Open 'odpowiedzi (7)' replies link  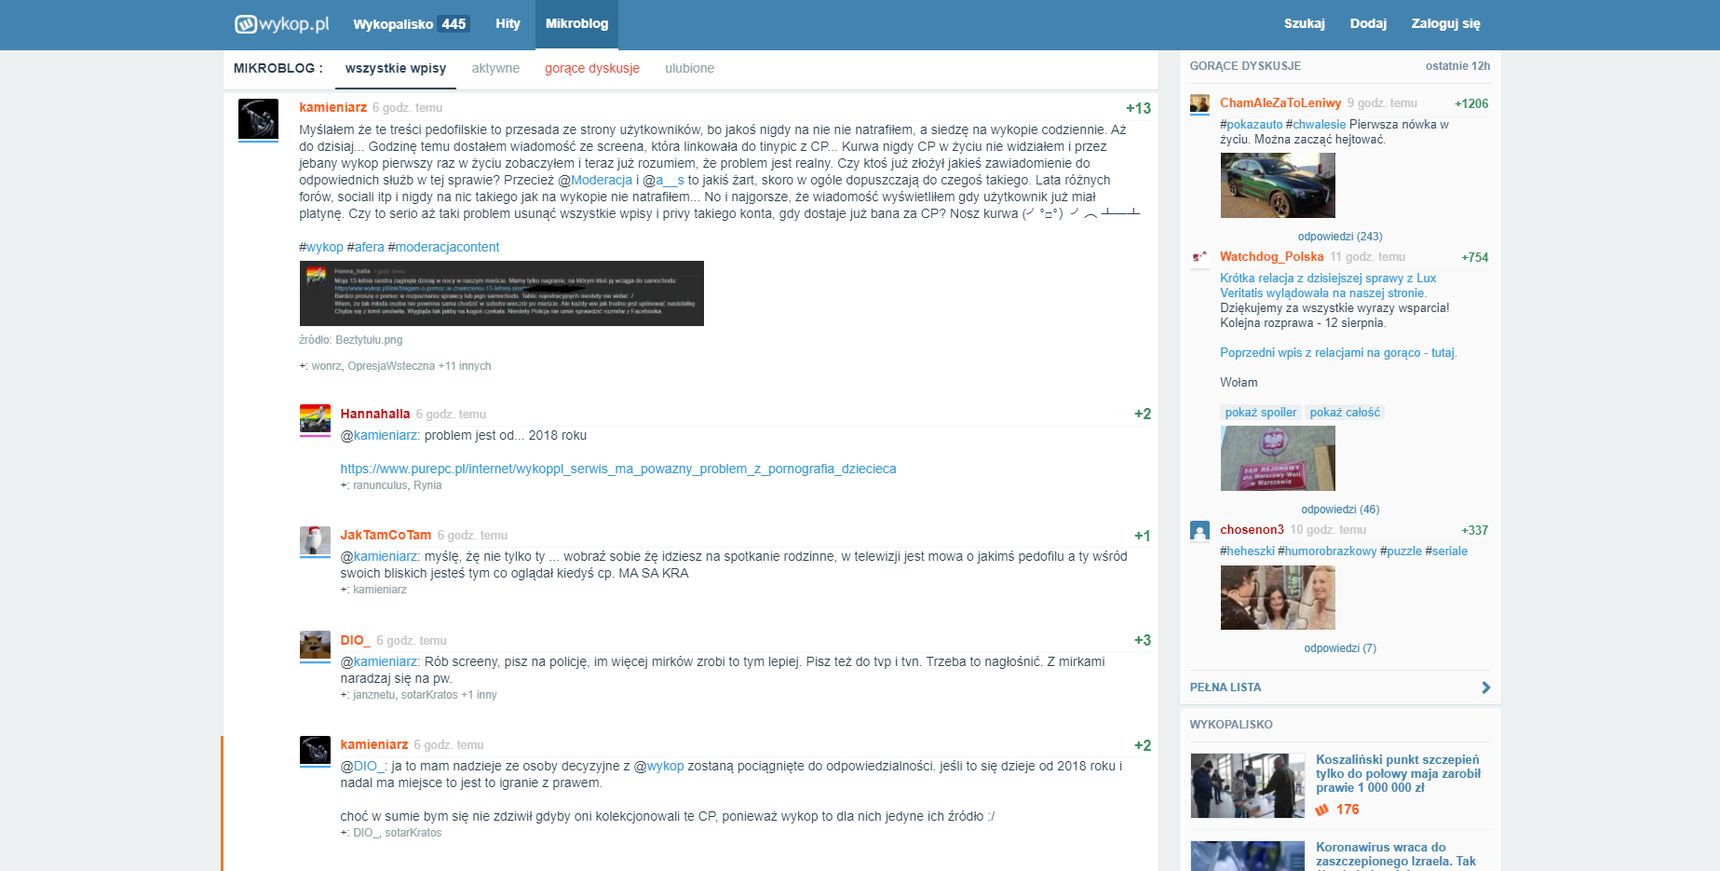click(x=1340, y=649)
